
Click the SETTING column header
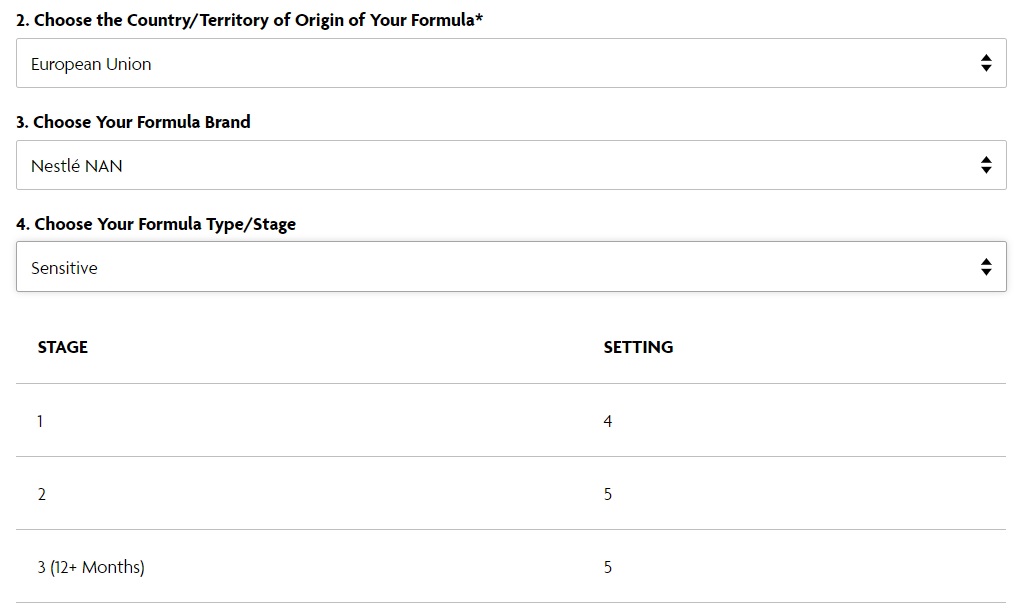coord(638,347)
